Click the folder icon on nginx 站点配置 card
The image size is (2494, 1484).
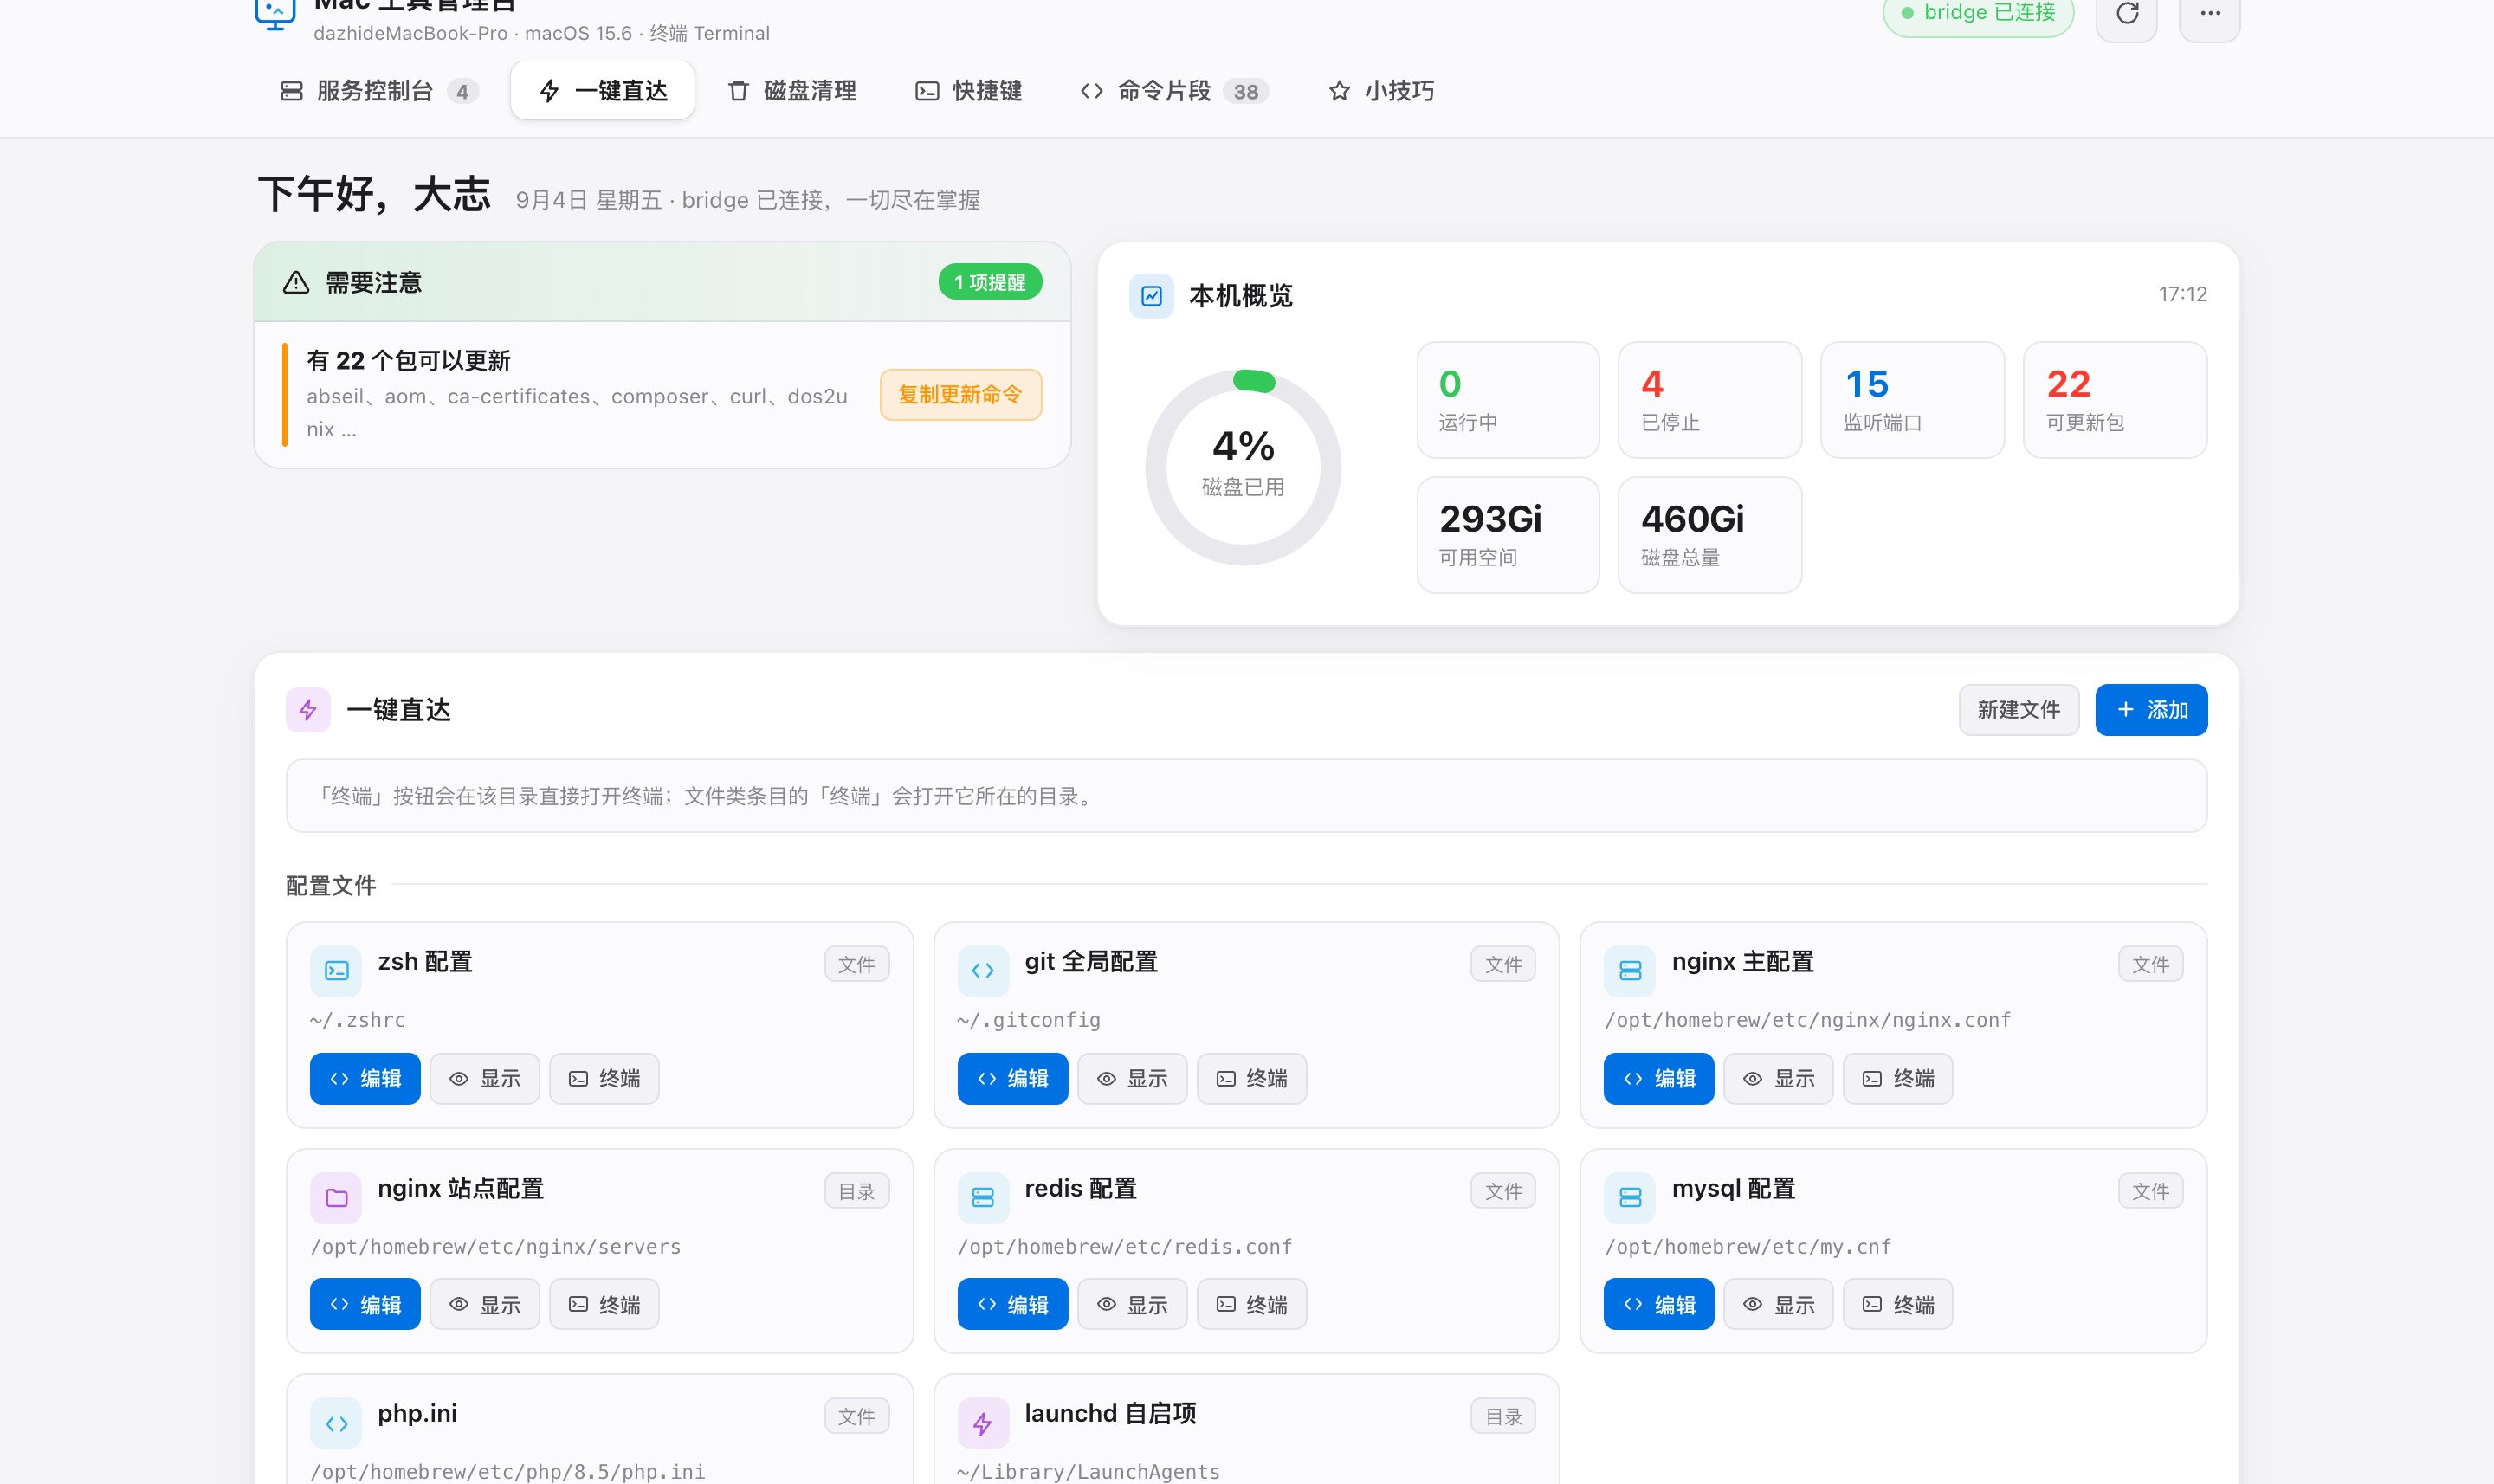point(336,1197)
